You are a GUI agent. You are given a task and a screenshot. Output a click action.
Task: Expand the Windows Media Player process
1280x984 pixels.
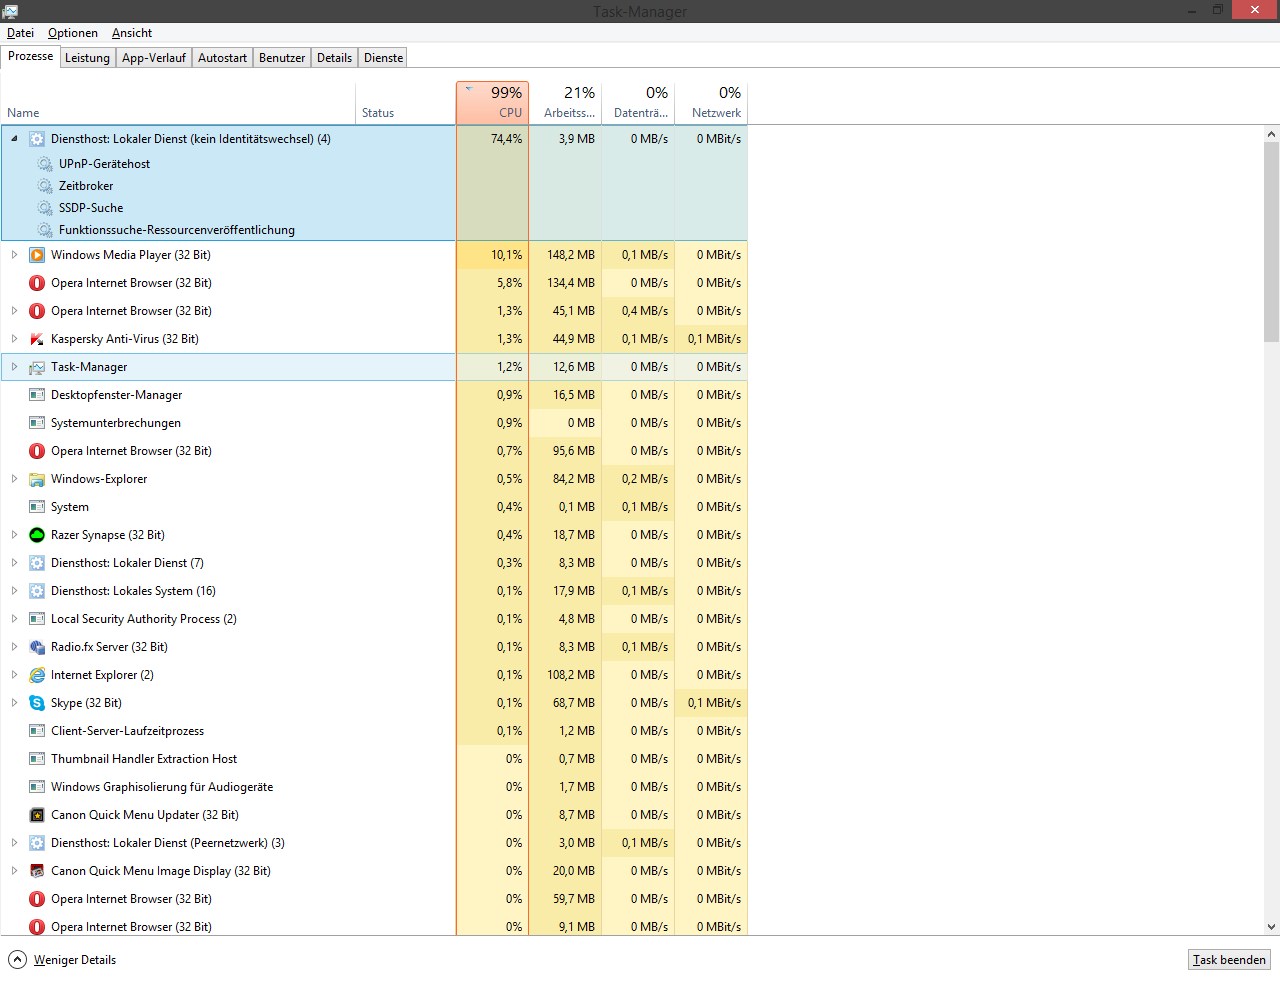[14, 255]
